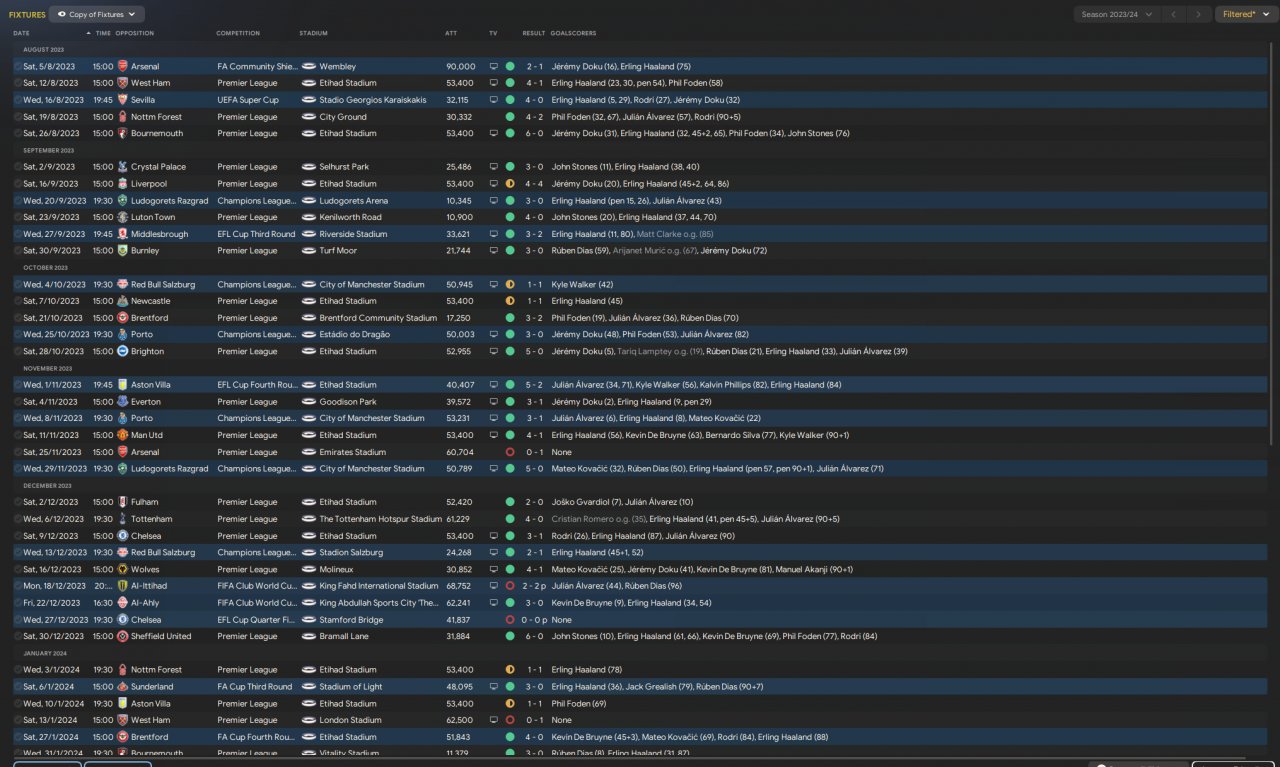Open 'Etihad Stadium' in the Liverpool row
This screenshot has height=767, width=1280.
(x=348, y=184)
